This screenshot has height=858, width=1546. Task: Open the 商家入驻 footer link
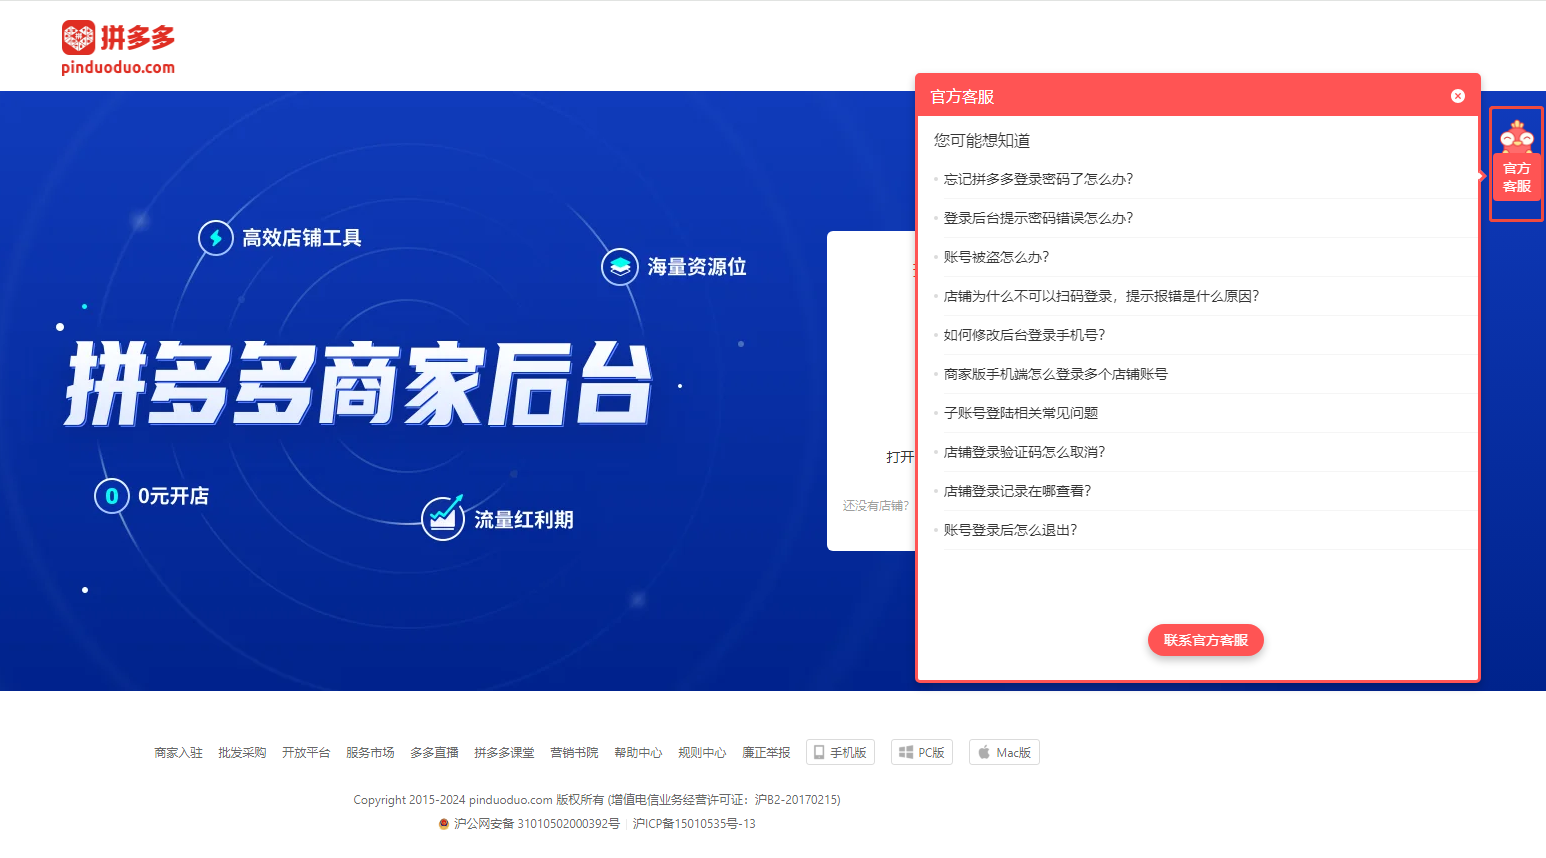(178, 753)
